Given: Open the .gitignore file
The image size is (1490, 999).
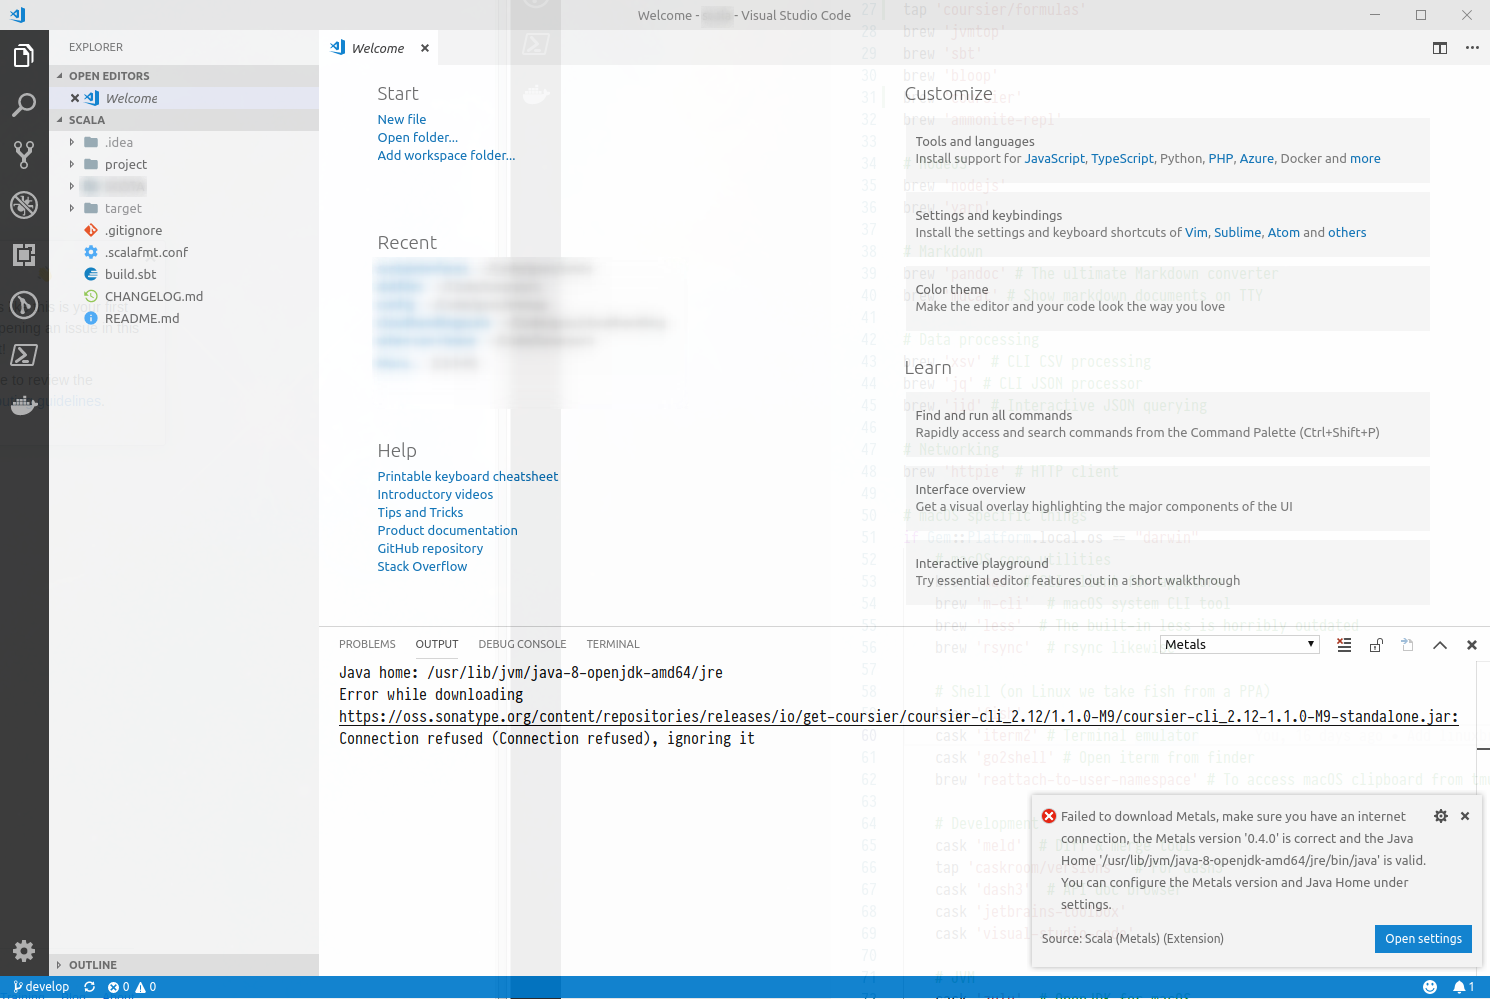Looking at the screenshot, I should (x=184, y=230).
